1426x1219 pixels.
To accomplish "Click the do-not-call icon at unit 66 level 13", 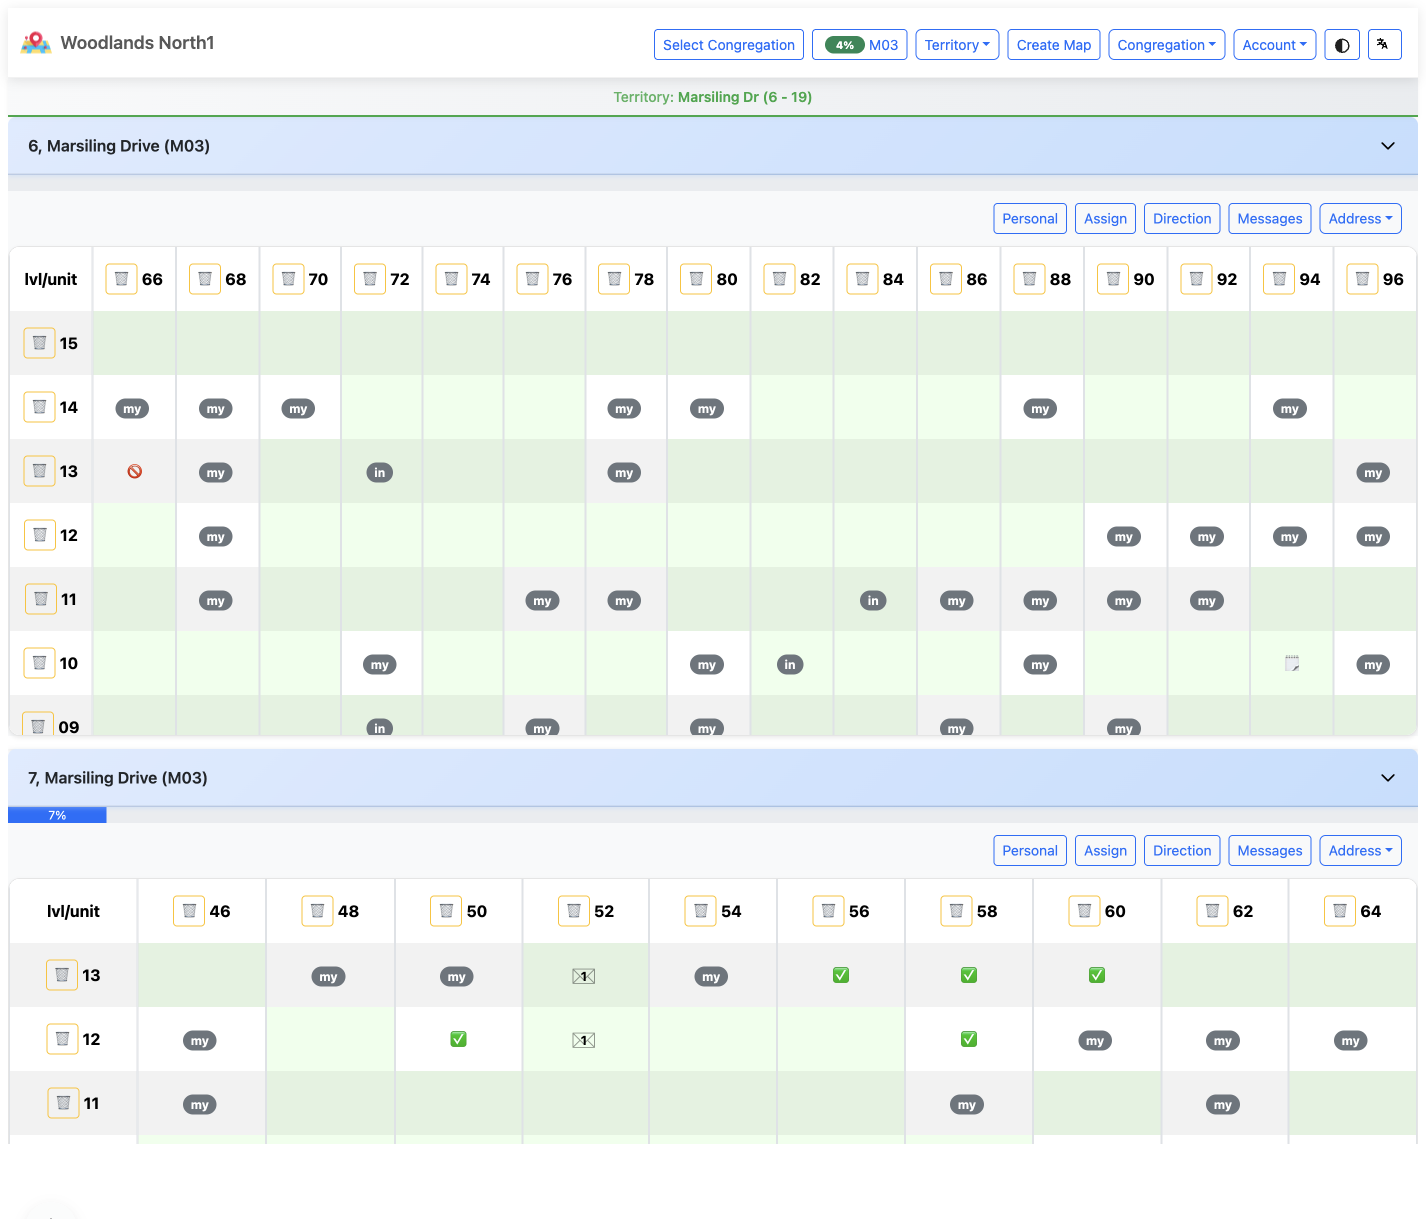I will pos(133,472).
